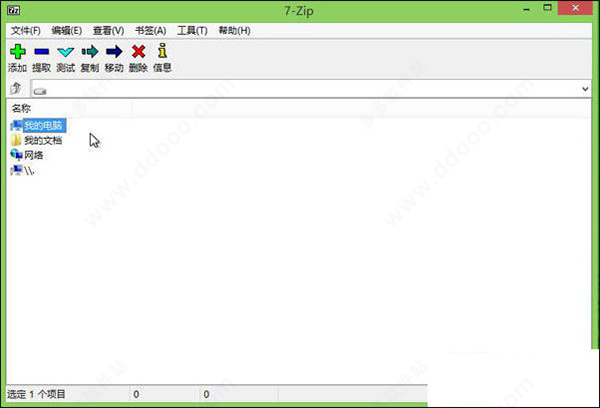Expand the address bar dropdown arrow
This screenshot has height=408, width=600.
[585, 89]
